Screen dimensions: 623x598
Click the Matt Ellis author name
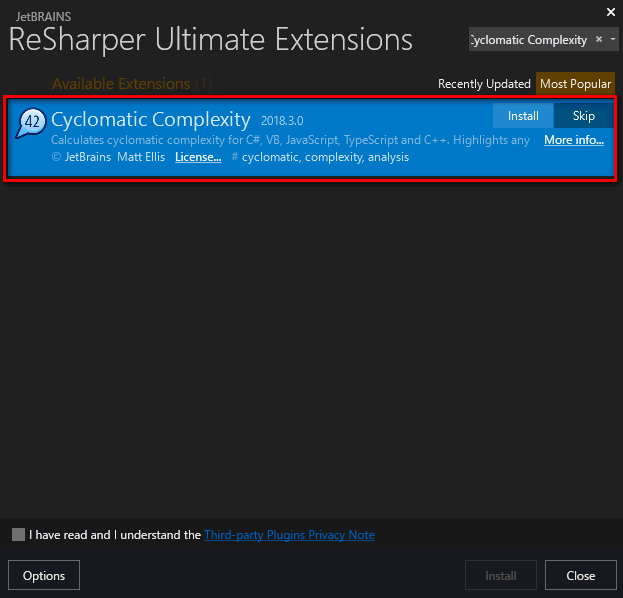coord(141,157)
